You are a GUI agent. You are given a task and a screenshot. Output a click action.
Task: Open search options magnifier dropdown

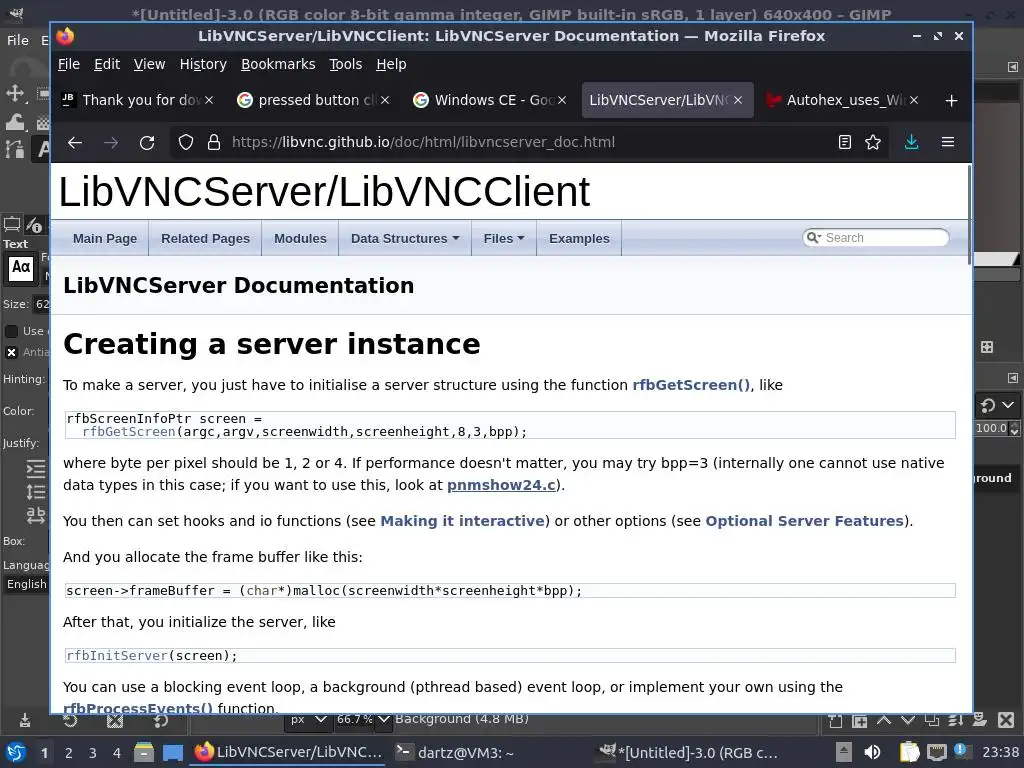pos(814,237)
